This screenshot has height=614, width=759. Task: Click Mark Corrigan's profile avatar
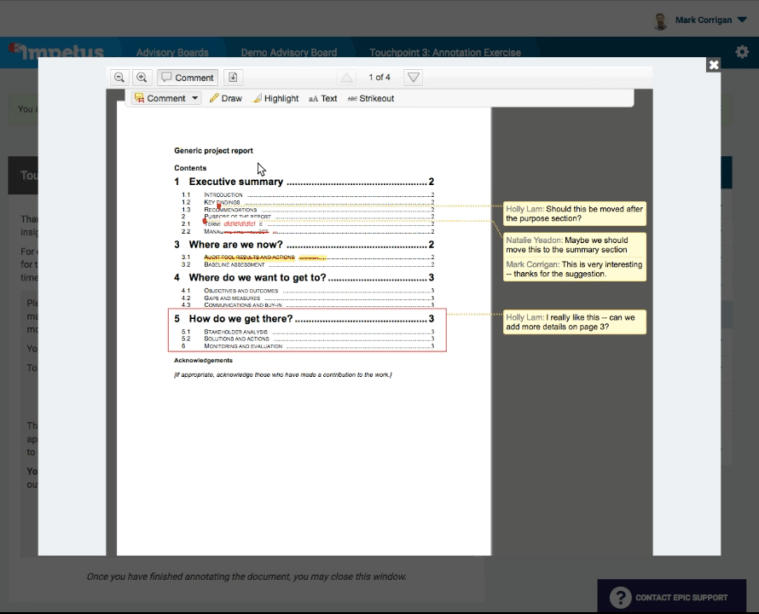660,21
